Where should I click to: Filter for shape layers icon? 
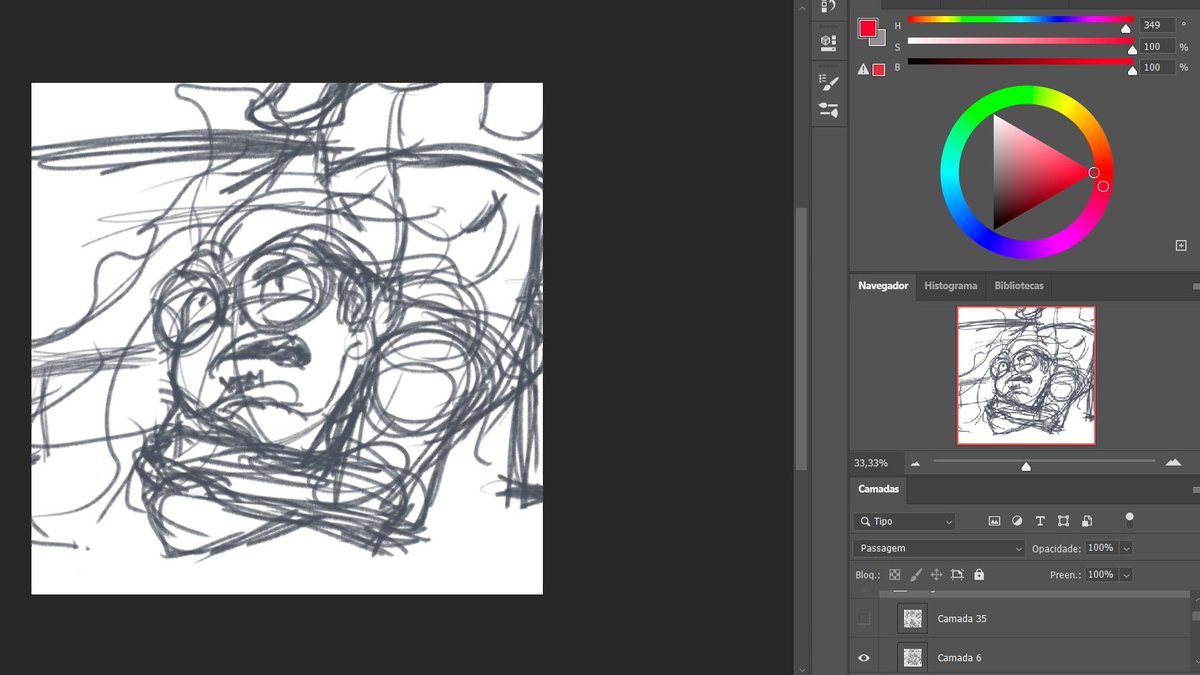tap(1063, 521)
